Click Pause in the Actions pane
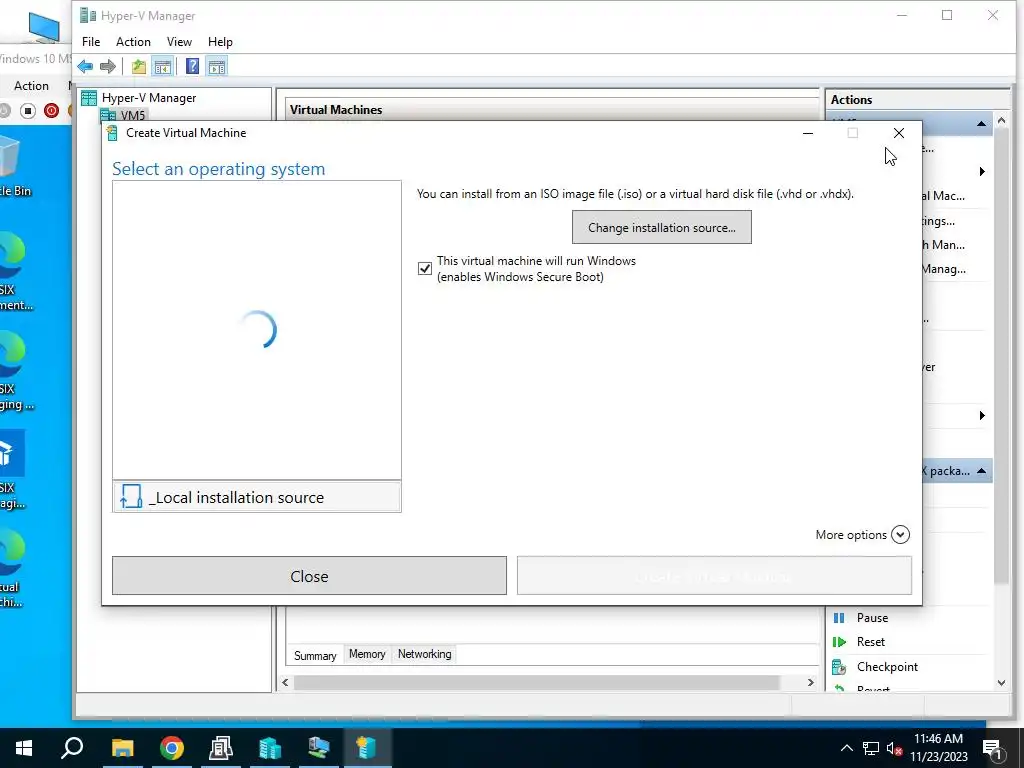The width and height of the screenshot is (1024, 768). click(872, 618)
